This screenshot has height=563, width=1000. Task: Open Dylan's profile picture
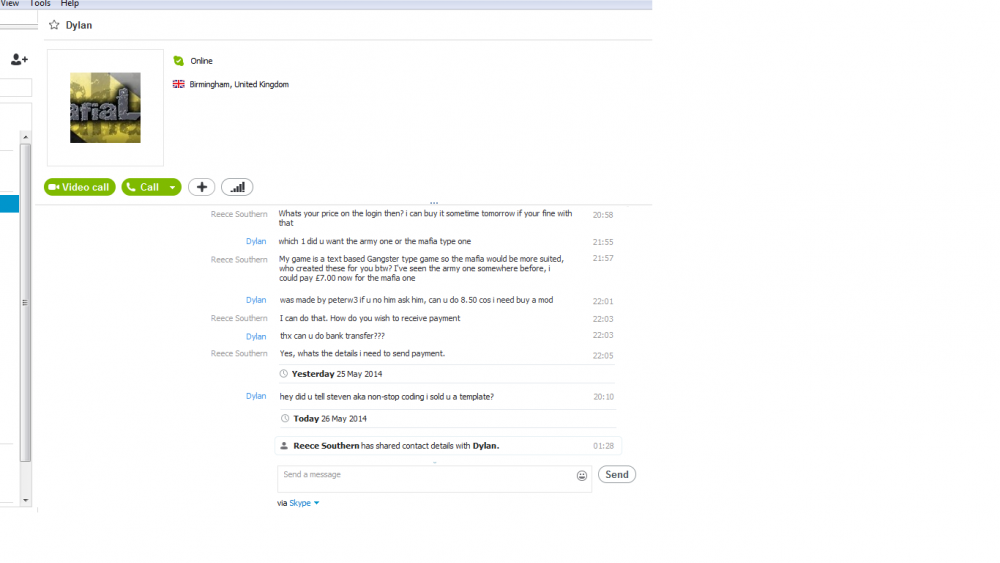(x=105, y=108)
